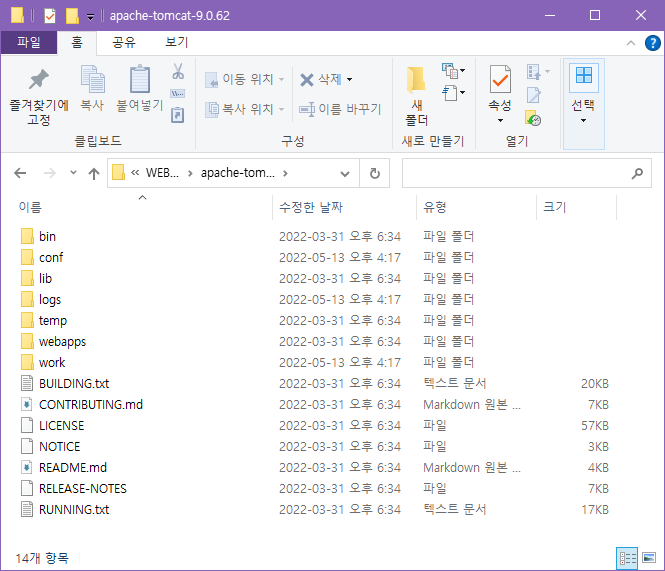Select the CONTRIBUTING.md file icon

pyautogui.click(x=27, y=404)
